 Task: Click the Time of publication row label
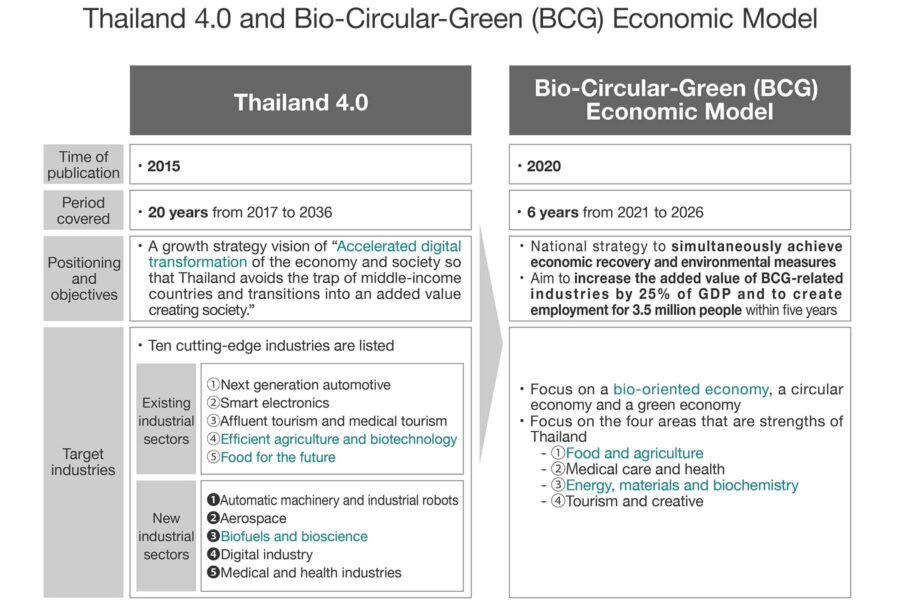pyautogui.click(x=84, y=165)
